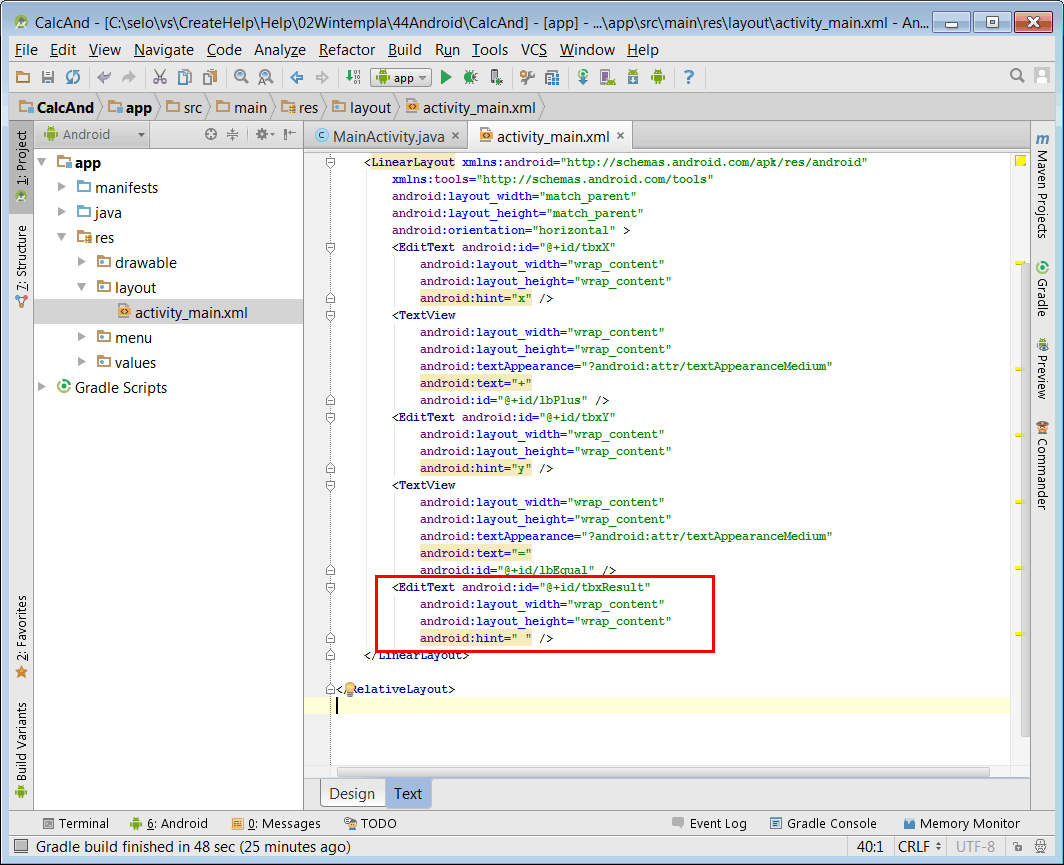
Task: Navigate forward with the right arrow
Action: pos(322,77)
